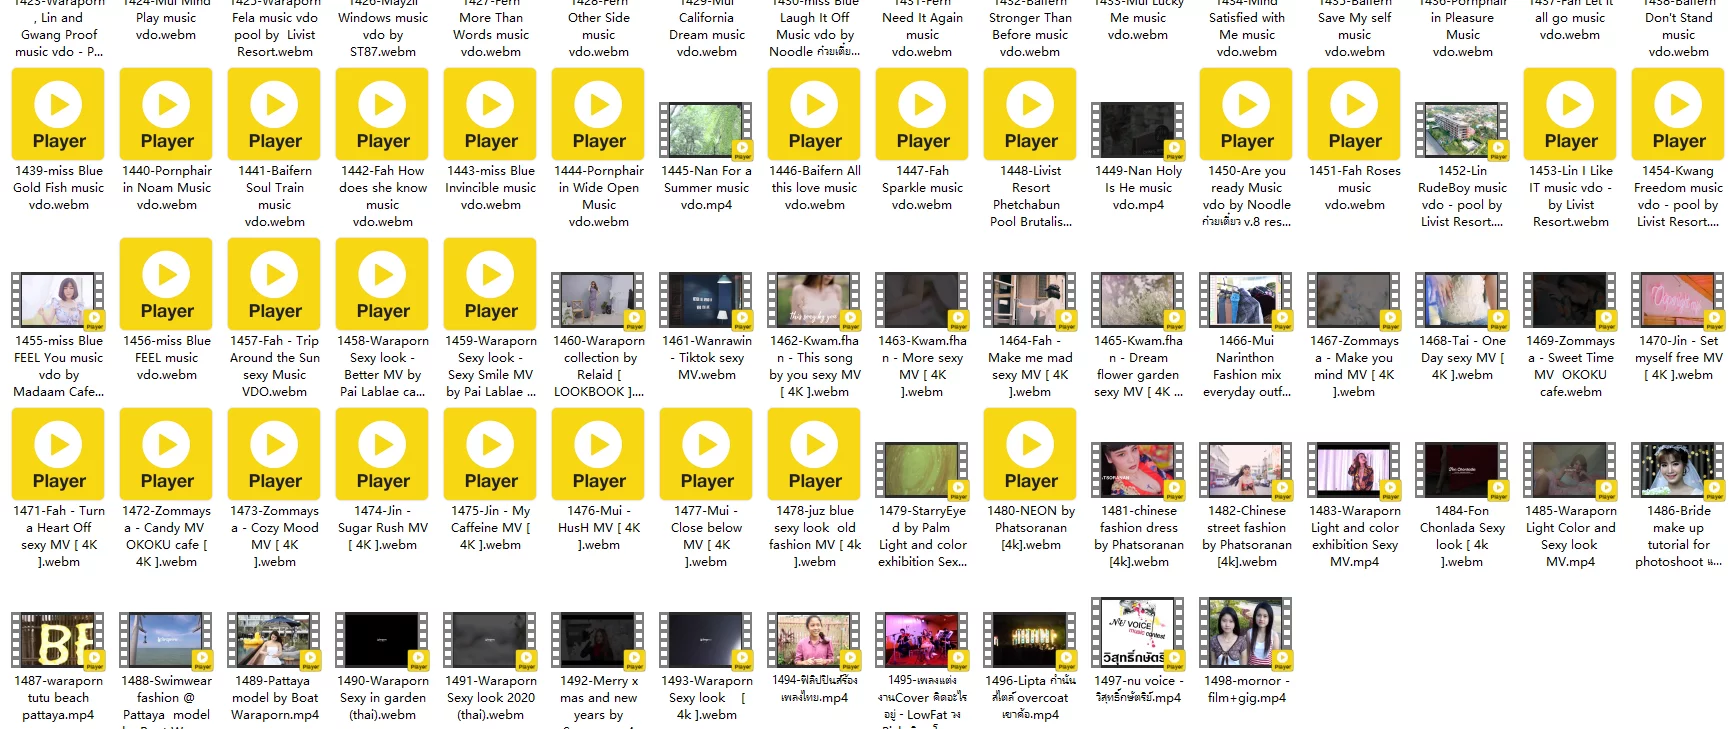Image resolution: width=1729 pixels, height=729 pixels.
Task: Click the 1452-Lin RudeBoy video thumbnail
Action: [1462, 130]
